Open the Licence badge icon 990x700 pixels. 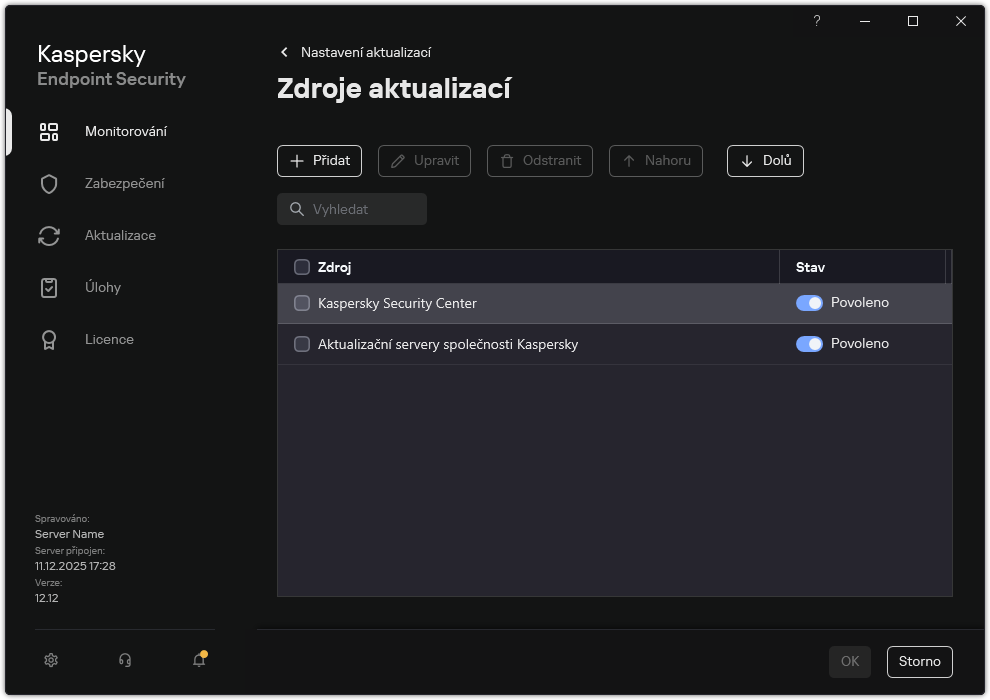point(49,339)
